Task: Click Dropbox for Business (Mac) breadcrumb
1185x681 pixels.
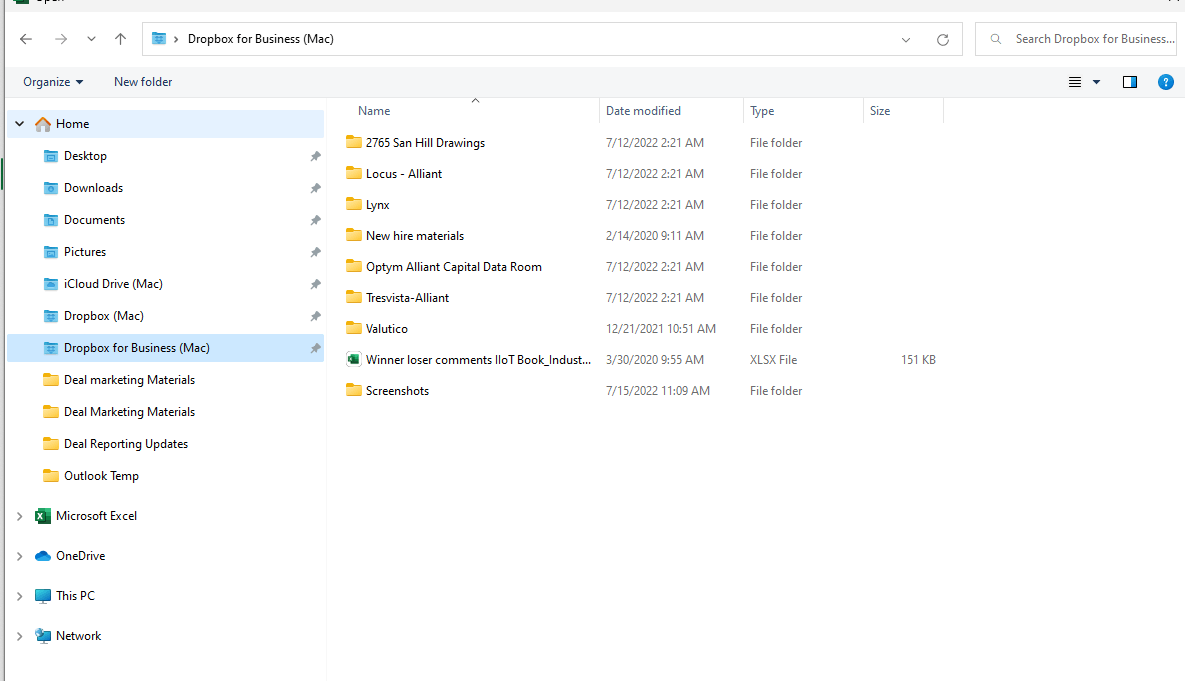Action: 261,39
